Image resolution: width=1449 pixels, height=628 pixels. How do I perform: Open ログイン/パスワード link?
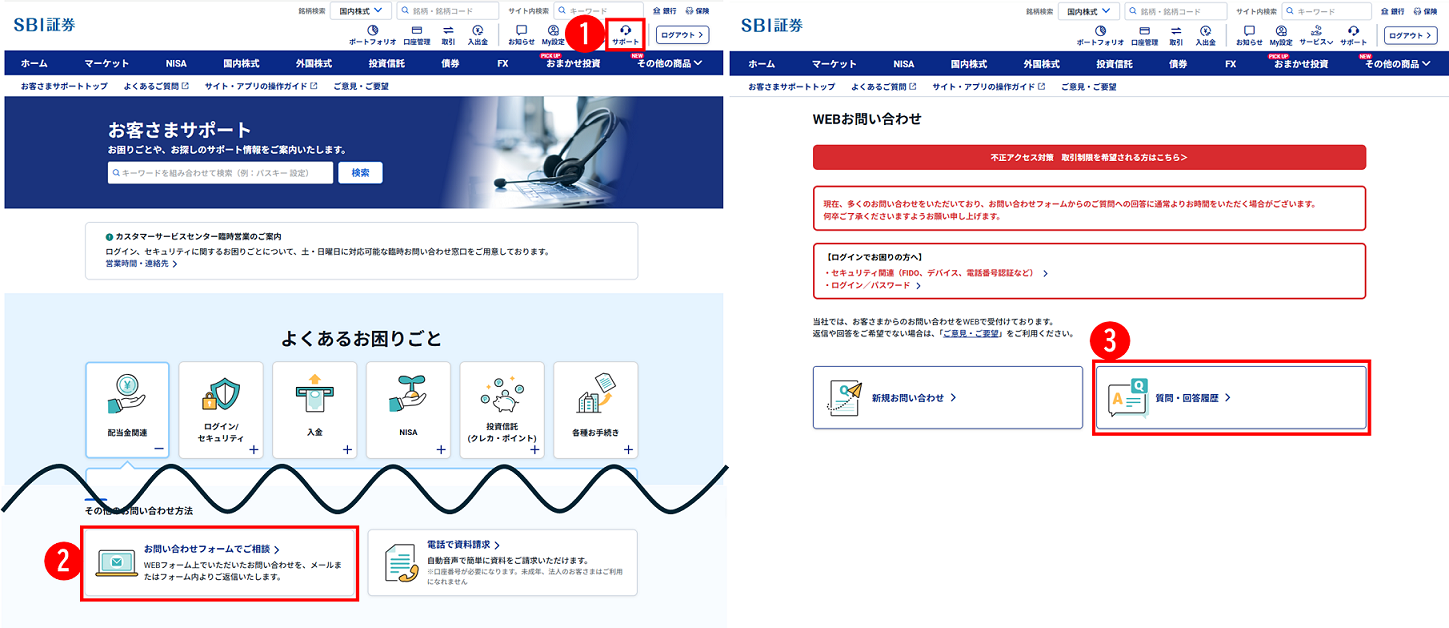click(872, 285)
